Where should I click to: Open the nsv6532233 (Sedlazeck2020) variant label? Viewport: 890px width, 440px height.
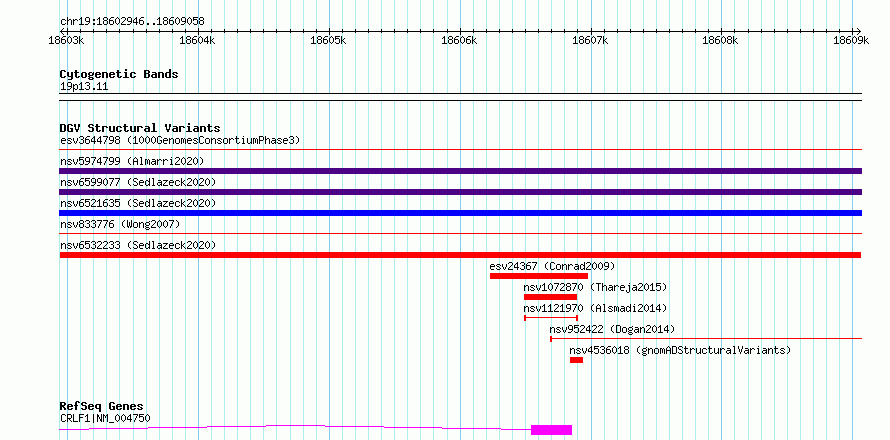(138, 245)
